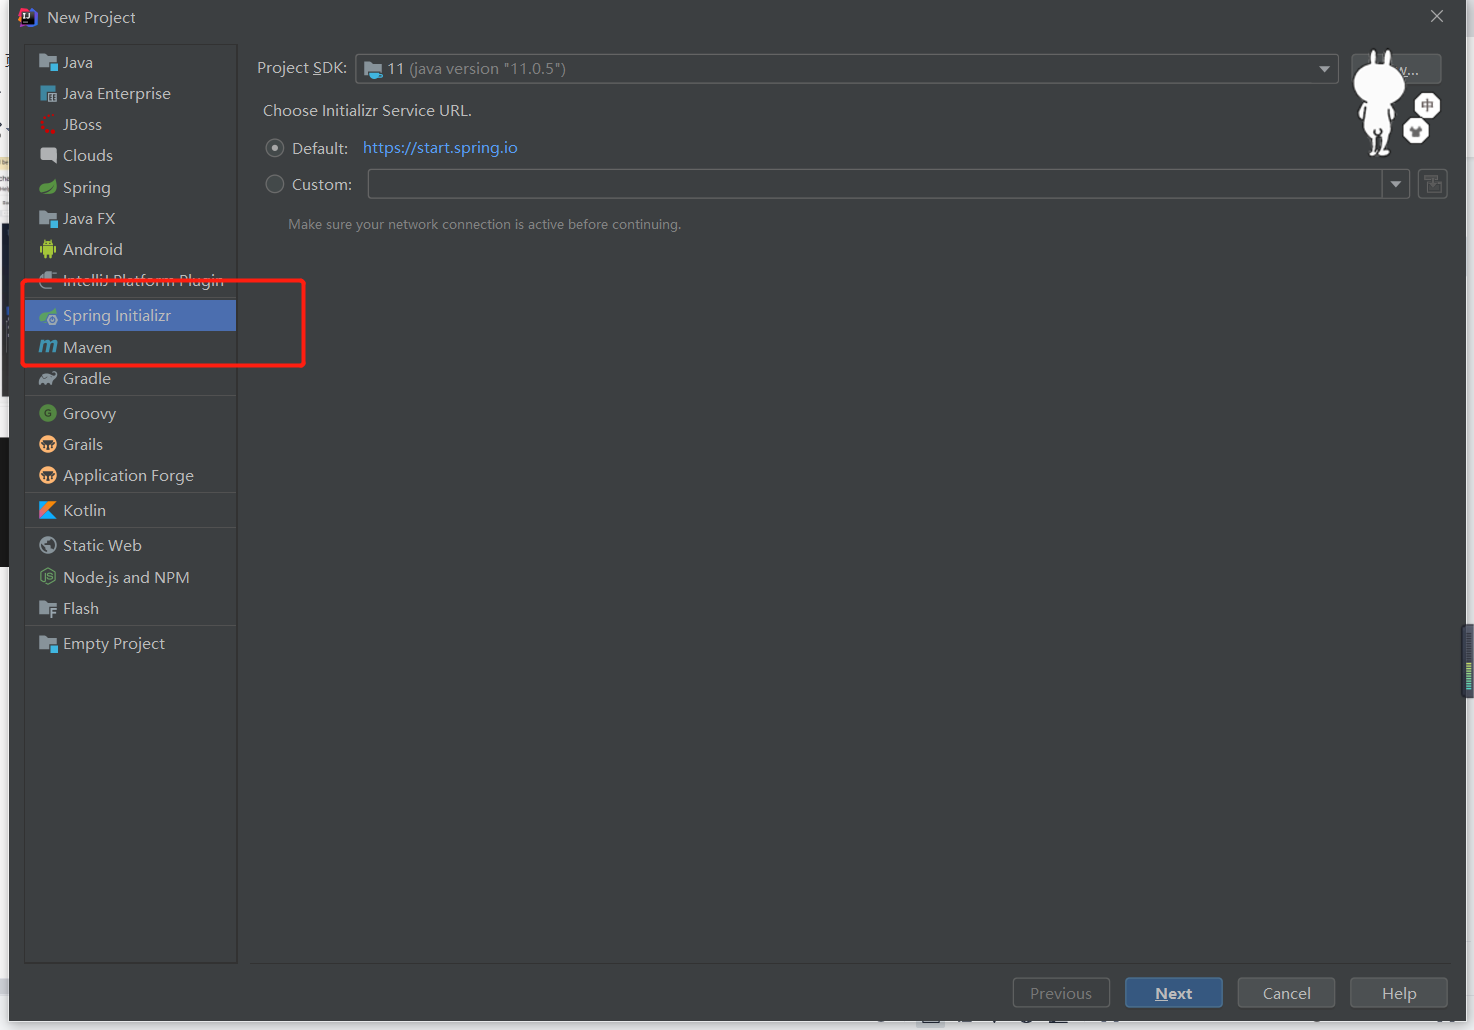This screenshot has width=1474, height=1030.
Task: Choose Java Enterprise project type
Action: point(131,93)
